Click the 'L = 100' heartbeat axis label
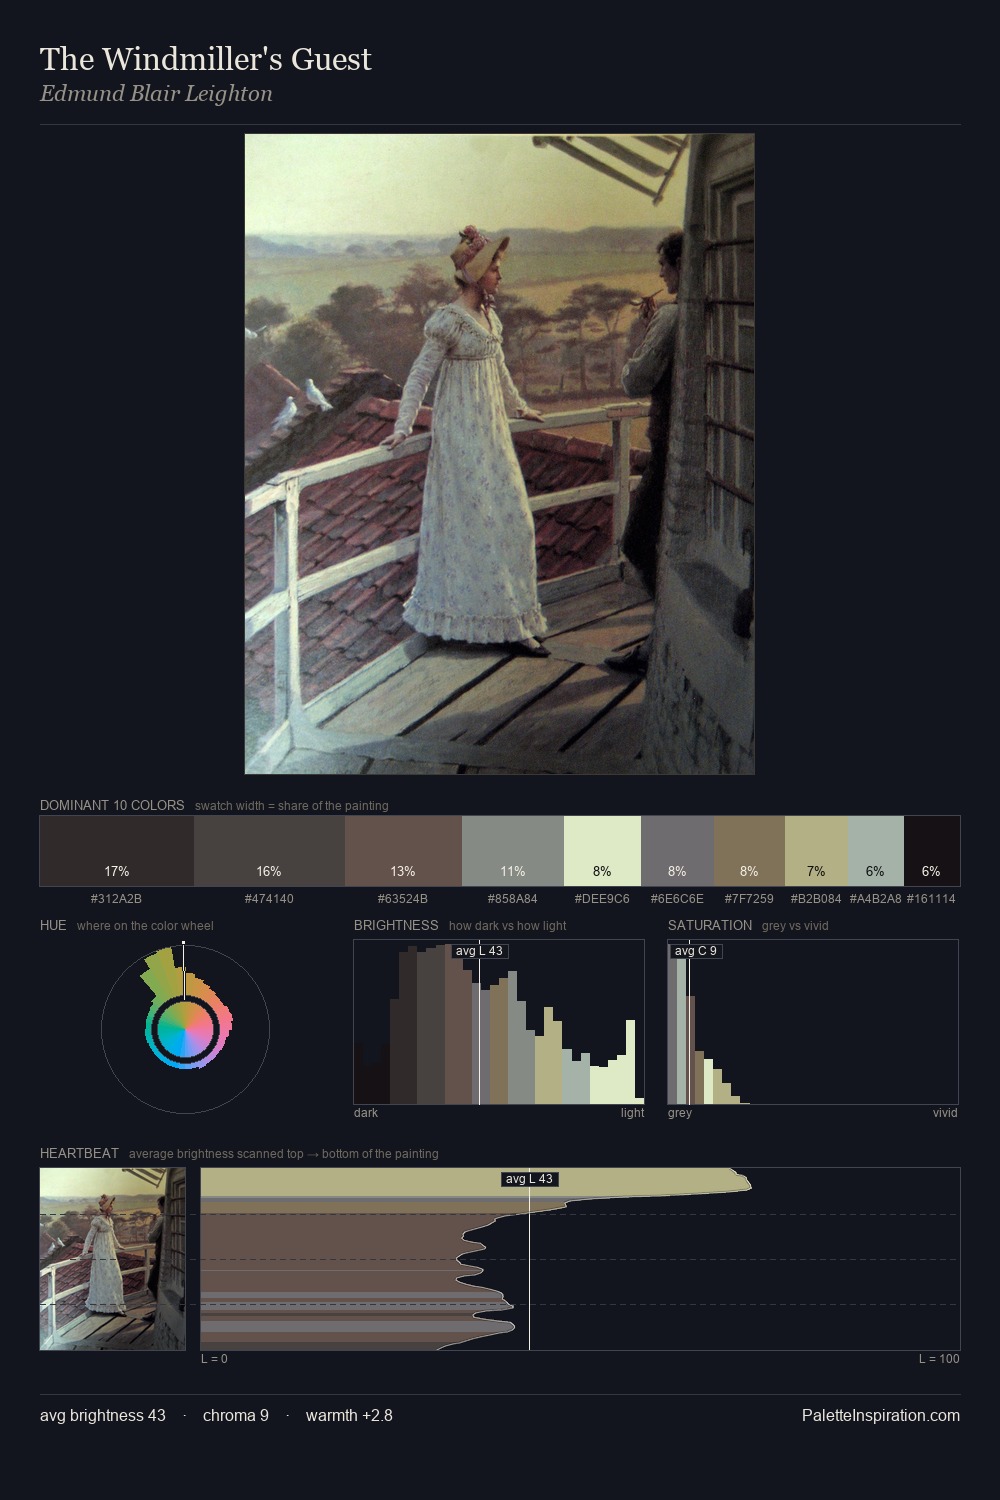Viewport: 1000px width, 1500px height. coord(939,1359)
